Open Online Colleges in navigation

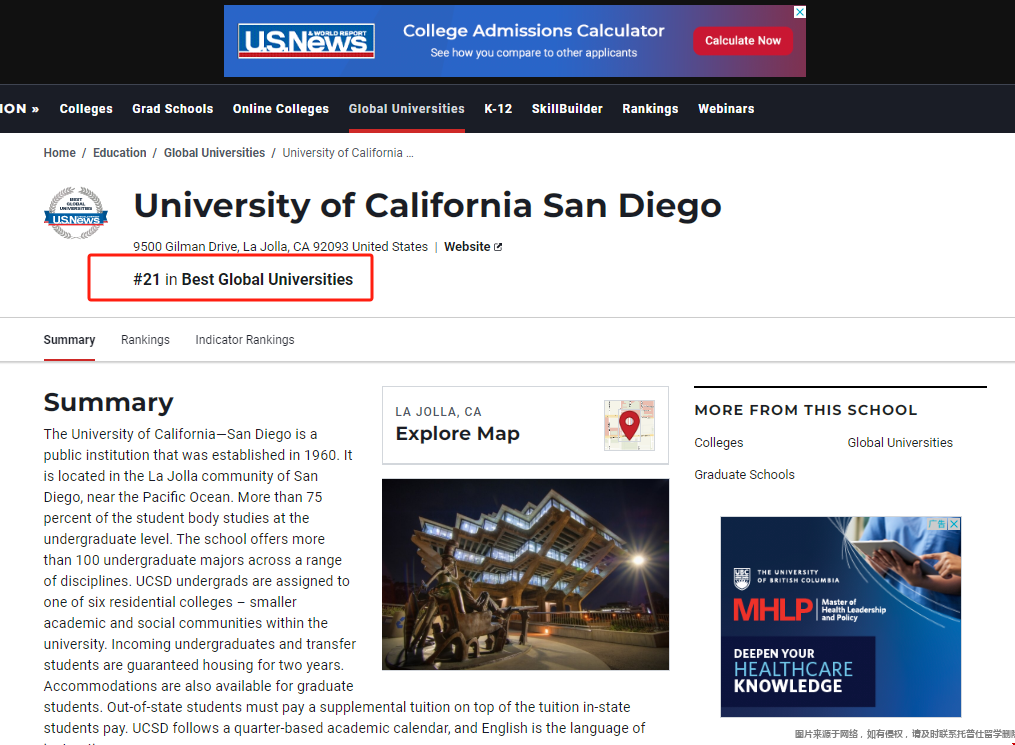(x=281, y=109)
